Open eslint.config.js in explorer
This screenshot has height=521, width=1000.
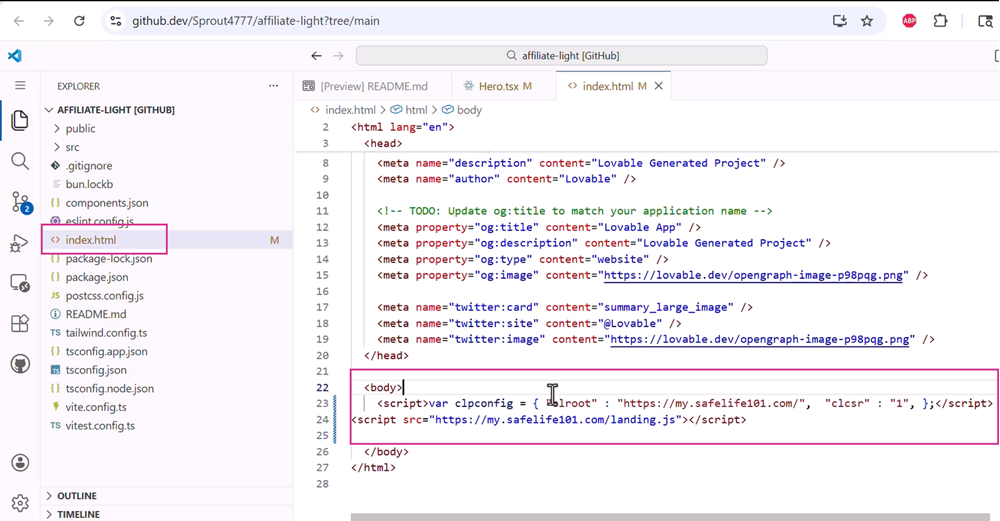click(99, 221)
